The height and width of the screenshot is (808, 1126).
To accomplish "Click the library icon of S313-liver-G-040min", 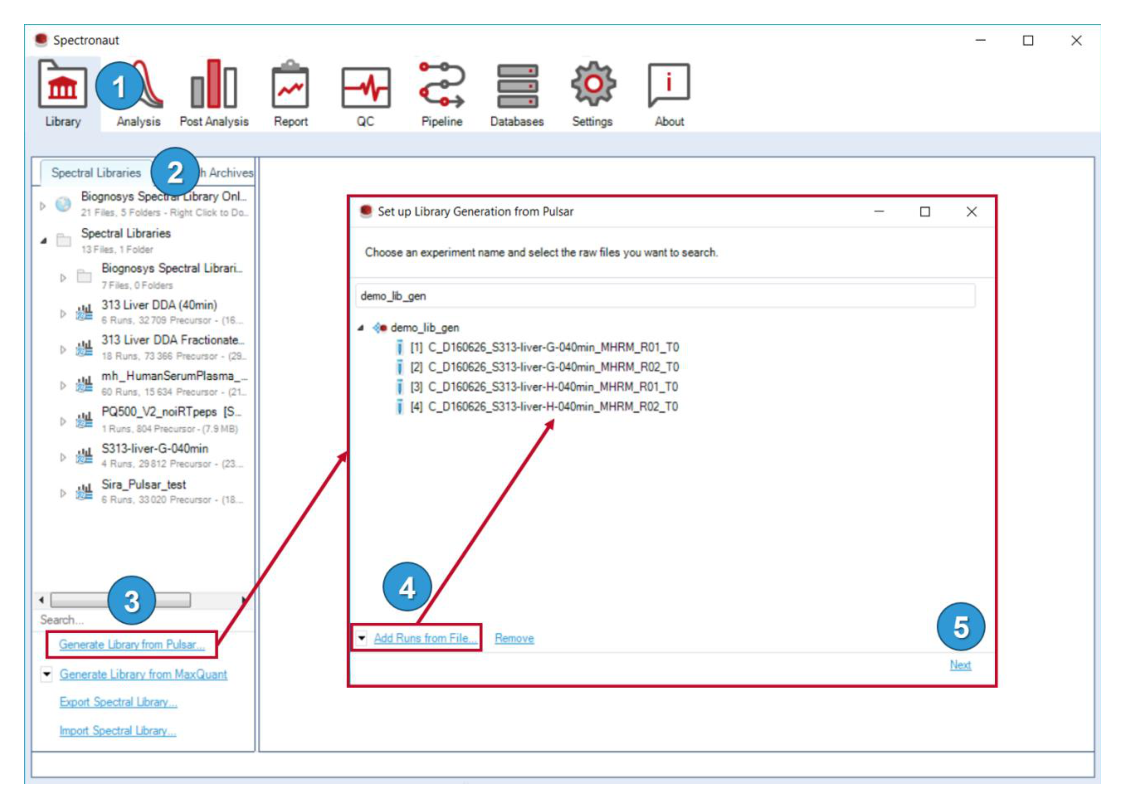I will point(84,456).
